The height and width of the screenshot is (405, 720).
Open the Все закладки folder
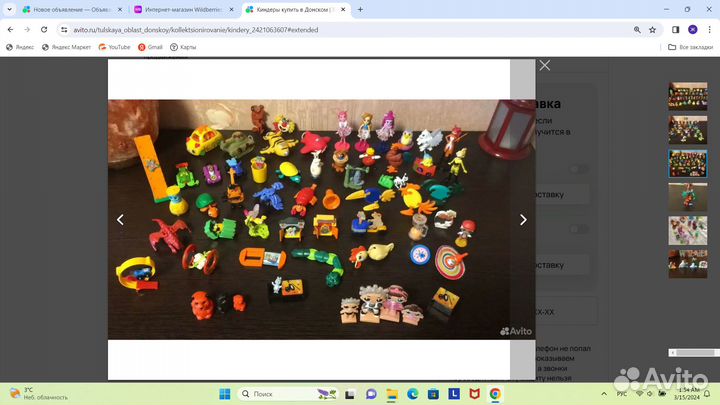(691, 47)
